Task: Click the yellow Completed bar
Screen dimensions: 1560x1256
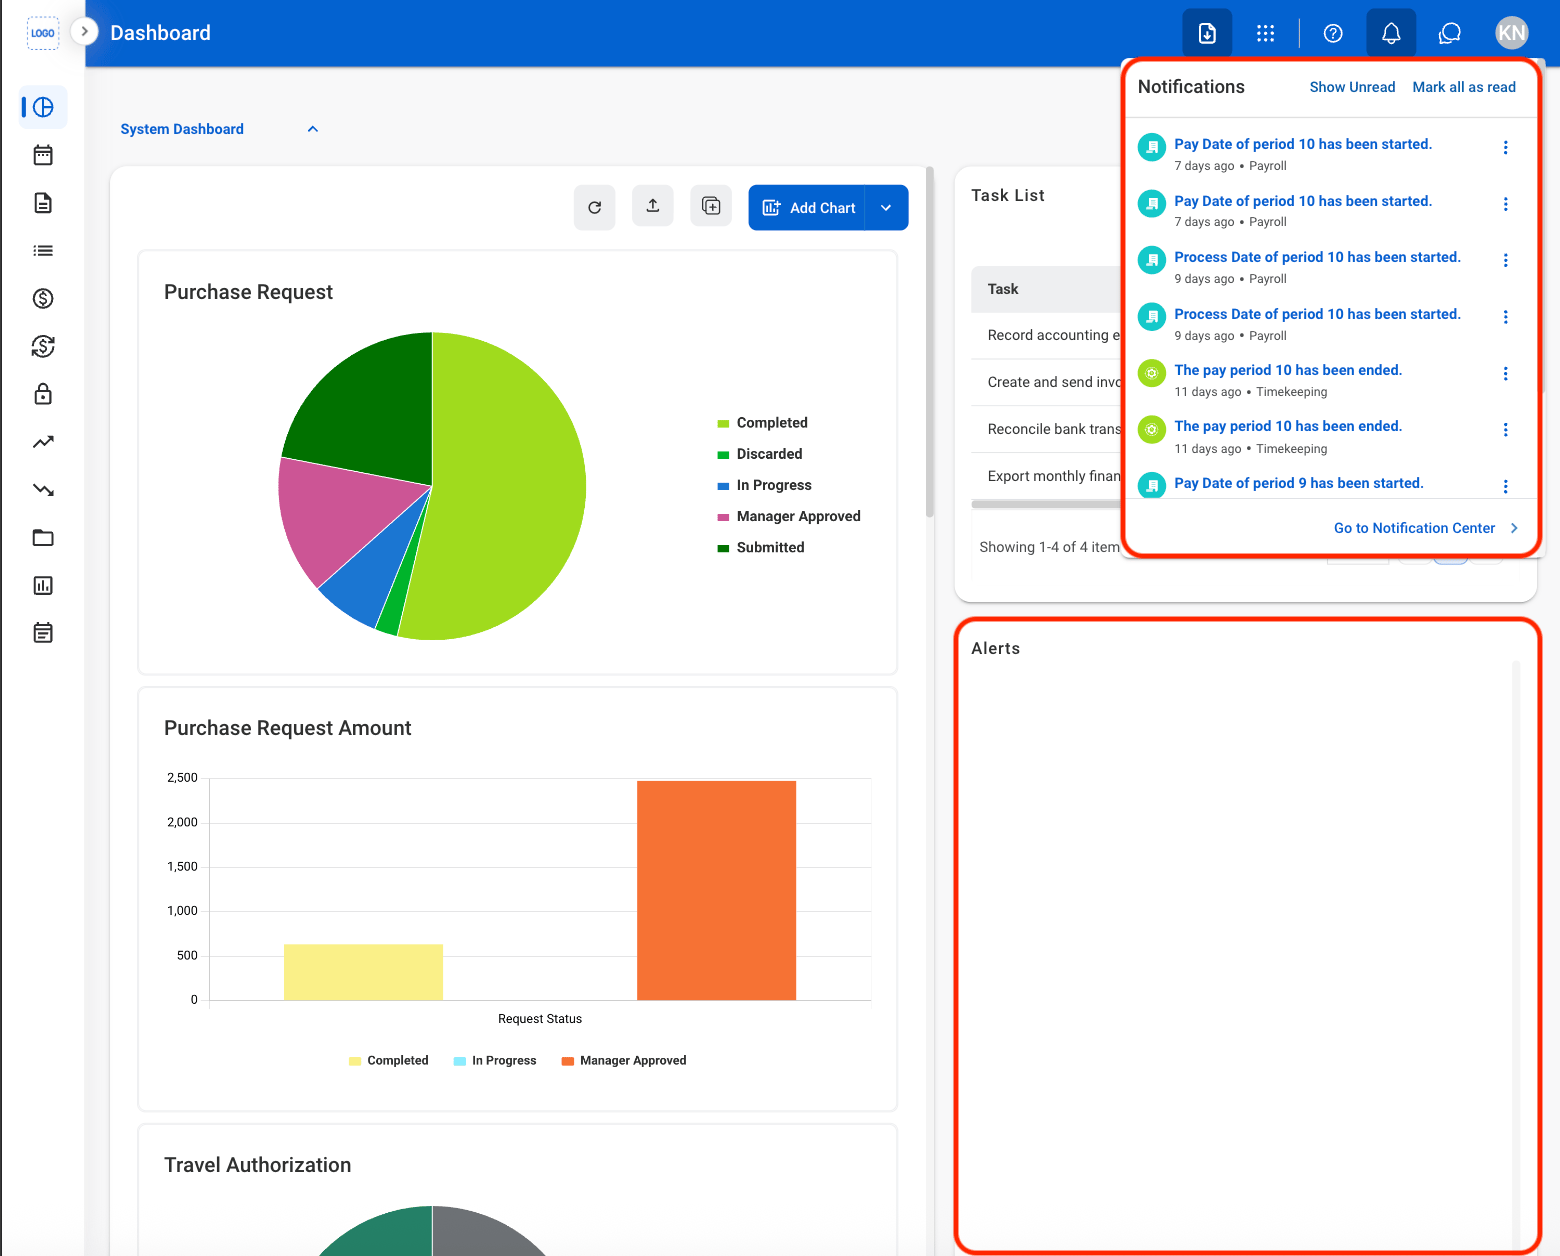Action: coord(363,972)
